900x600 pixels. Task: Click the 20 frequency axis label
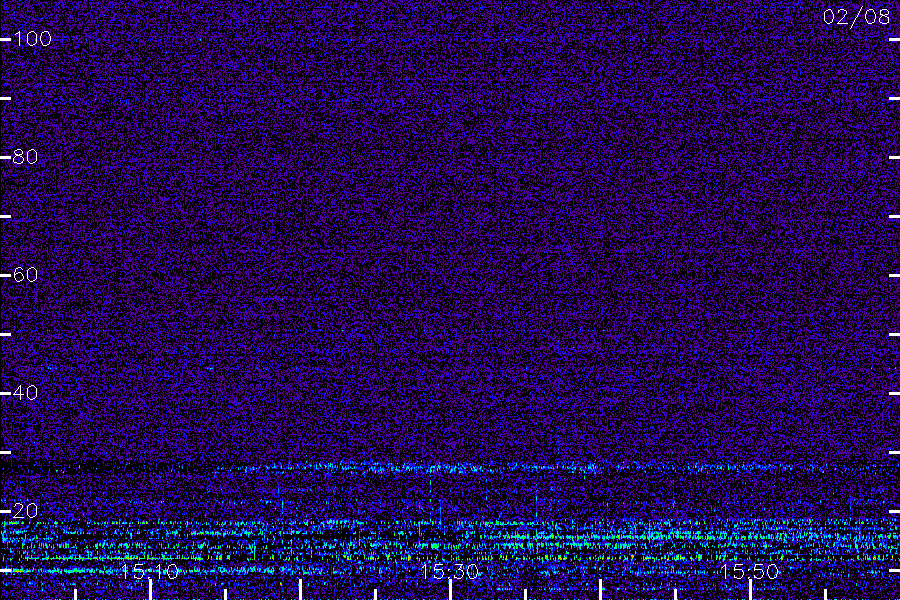click(x=25, y=510)
